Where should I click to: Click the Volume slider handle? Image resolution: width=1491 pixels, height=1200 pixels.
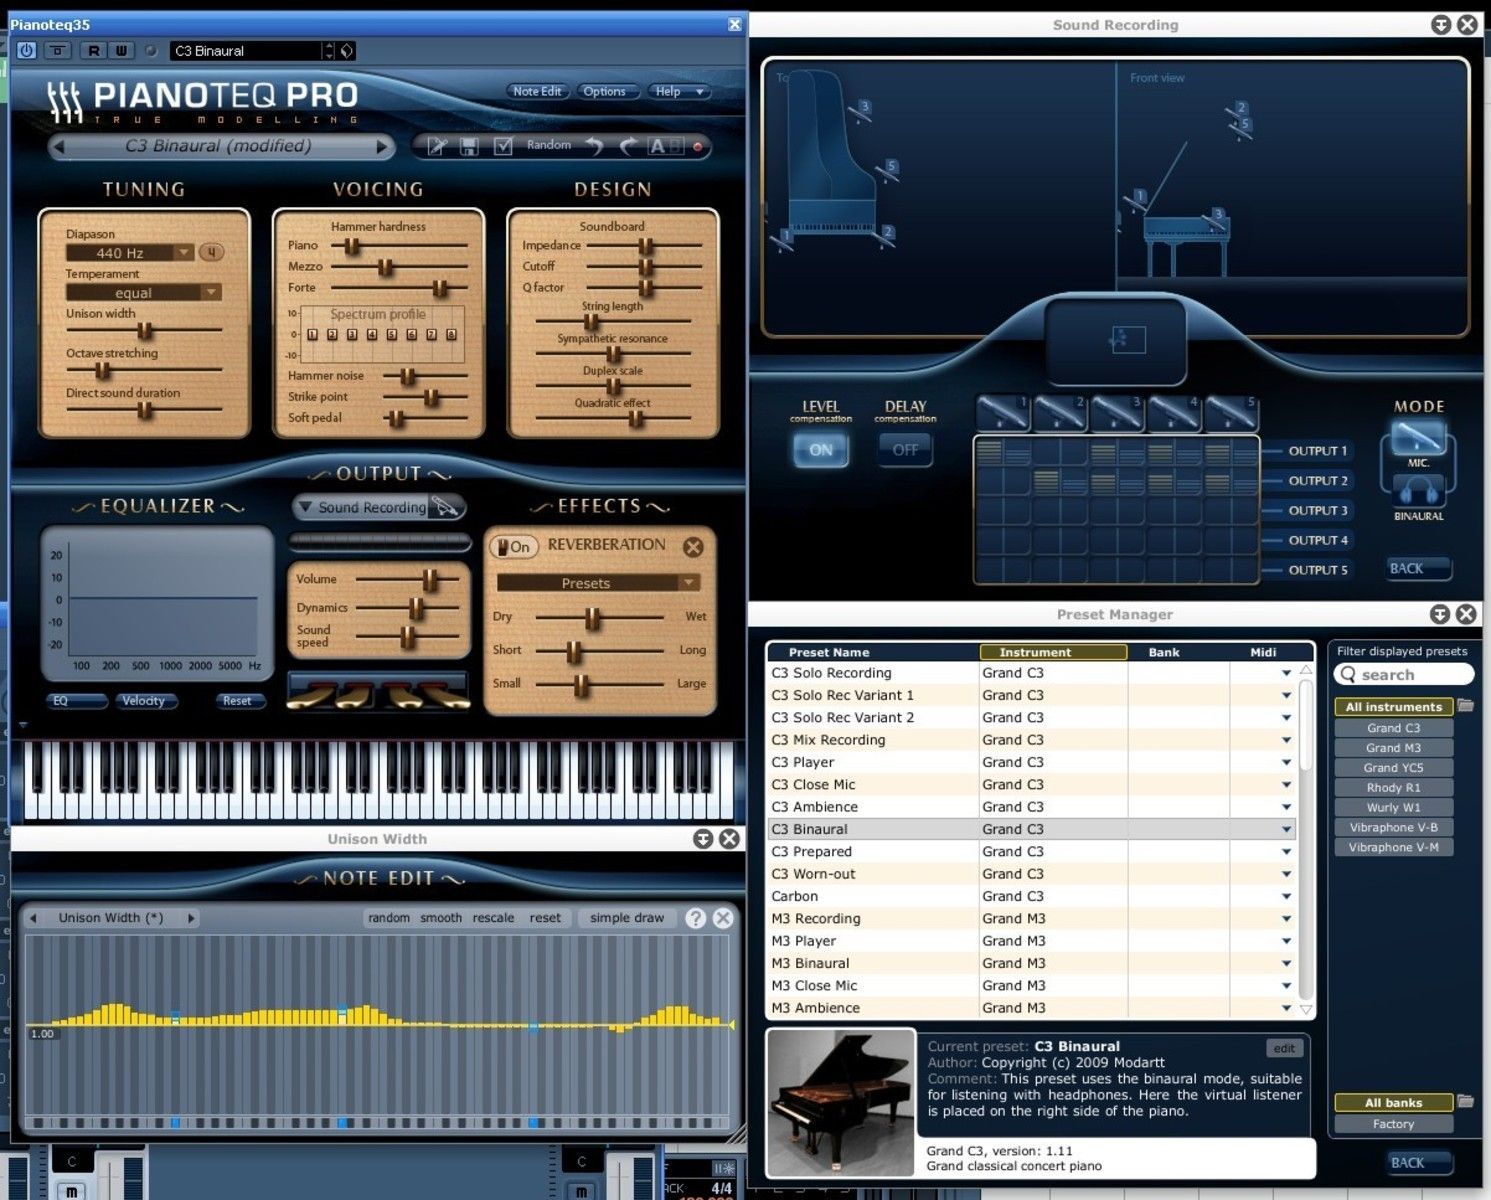coord(430,579)
